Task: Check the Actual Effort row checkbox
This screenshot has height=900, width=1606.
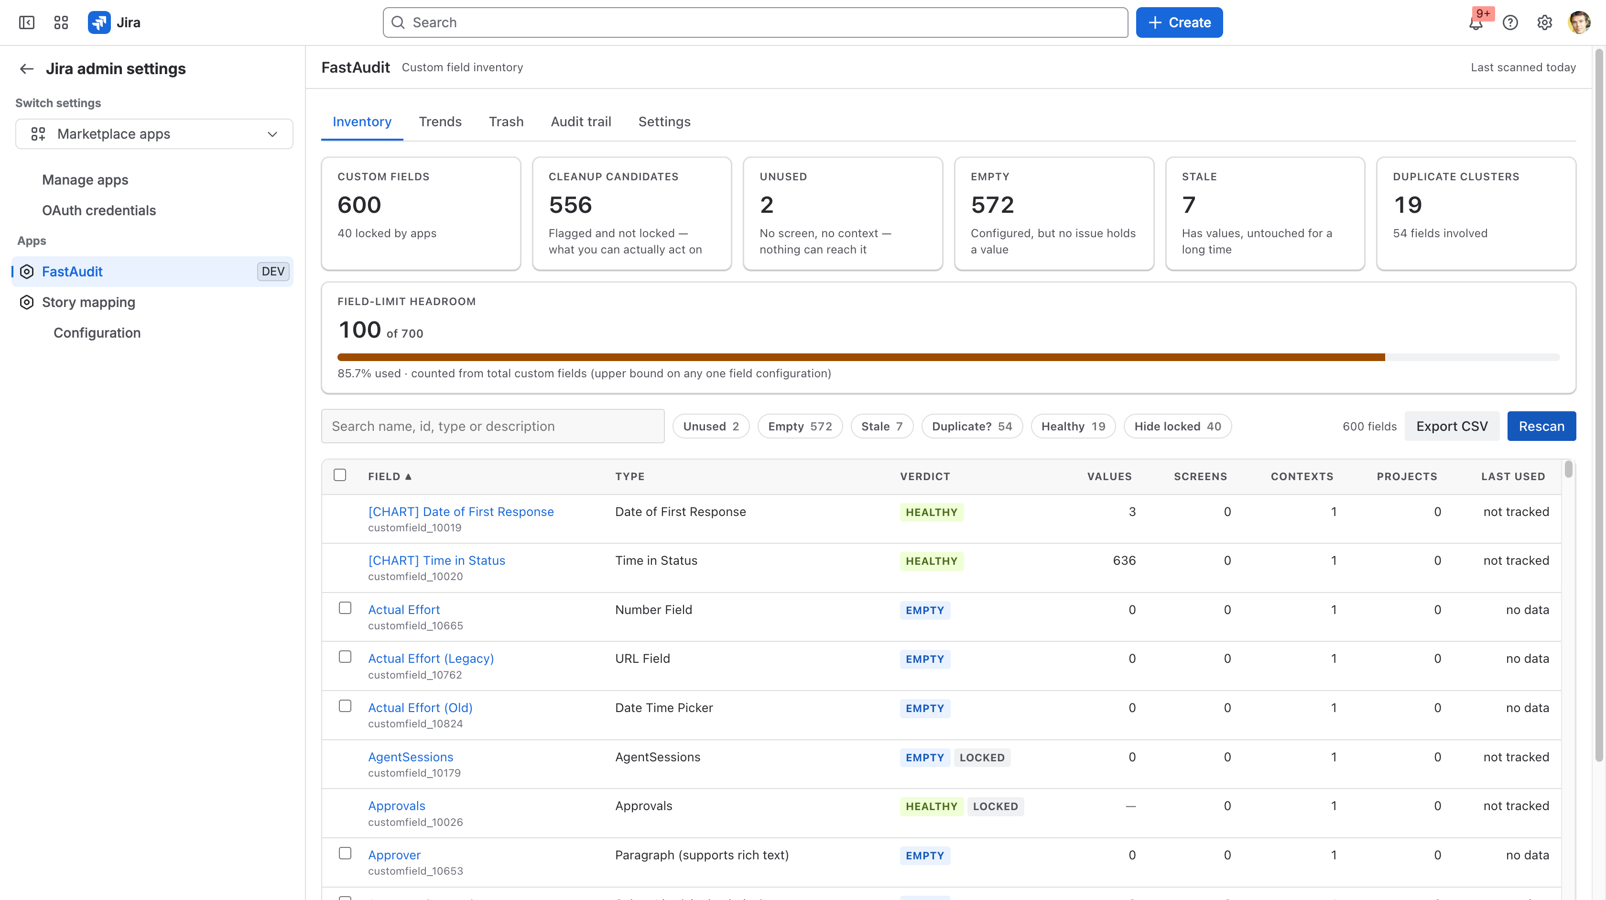Action: pos(345,608)
